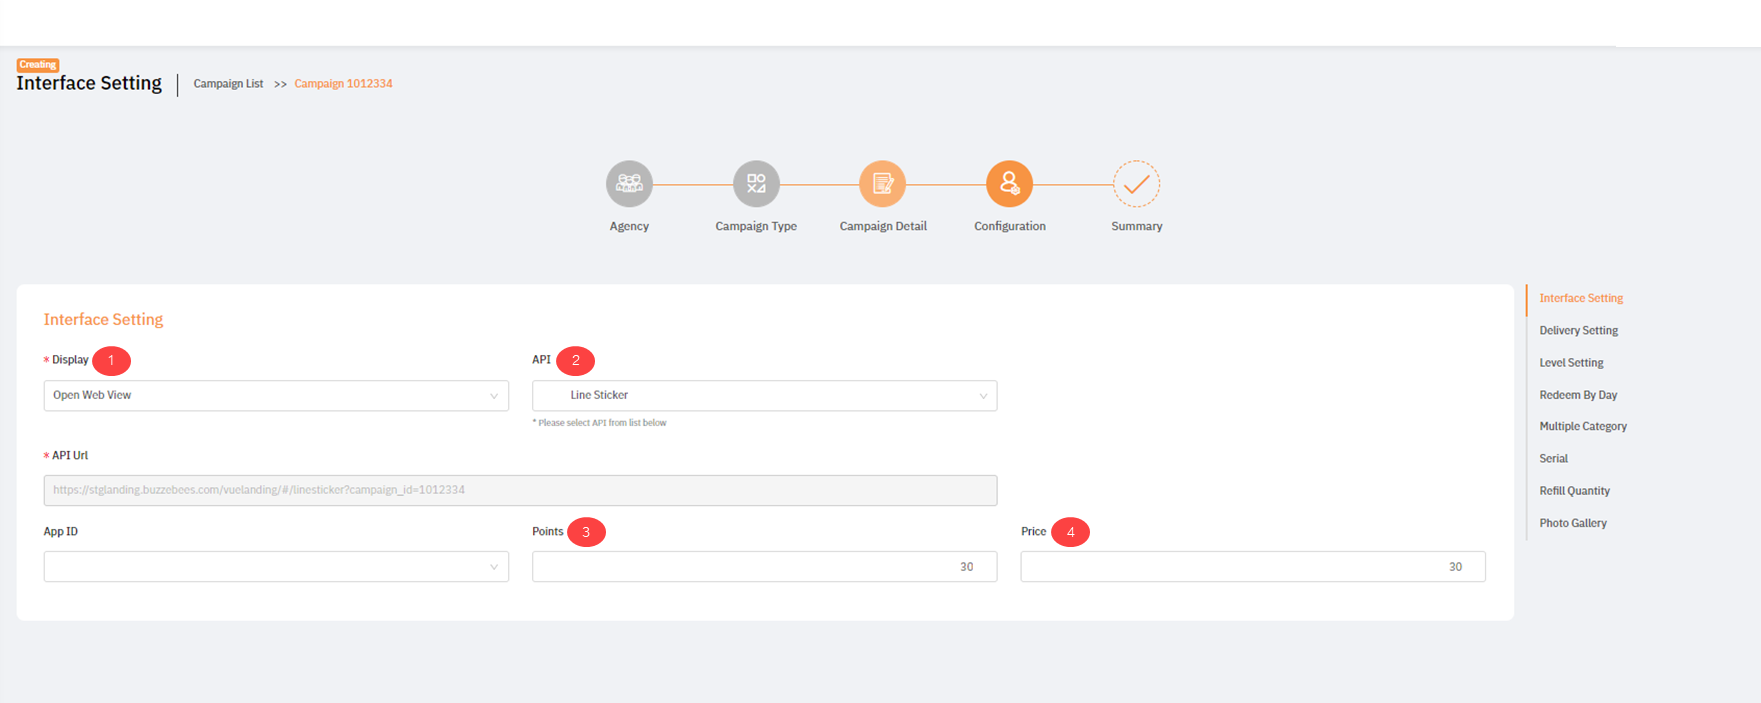Image resolution: width=1761 pixels, height=703 pixels.
Task: Click the Configuration person icon in the stepper
Action: click(1009, 183)
